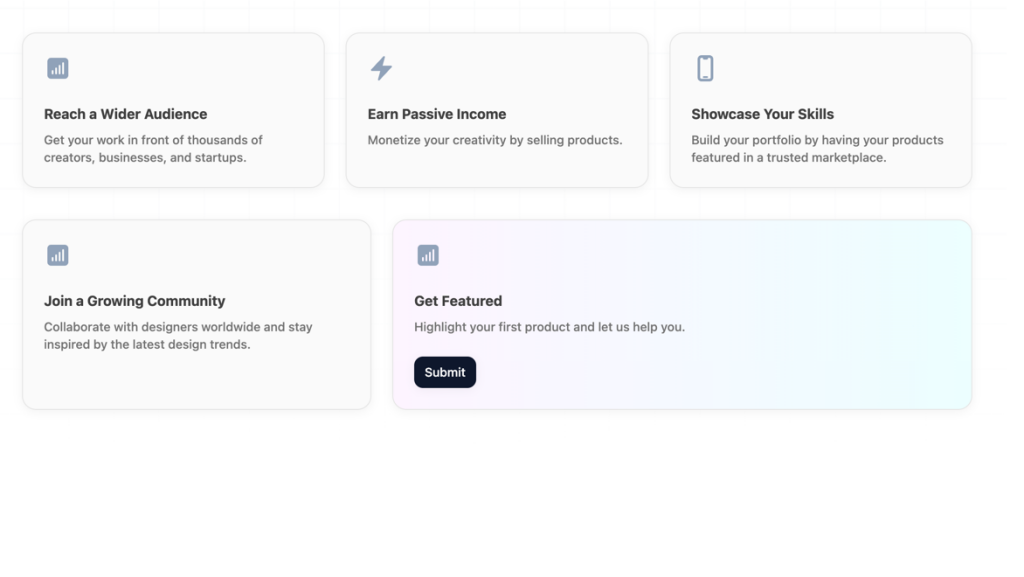Screen dimensions: 1024x577
Task: Click blank space below Earn Passive Income description
Action: pyautogui.click(x=496, y=167)
